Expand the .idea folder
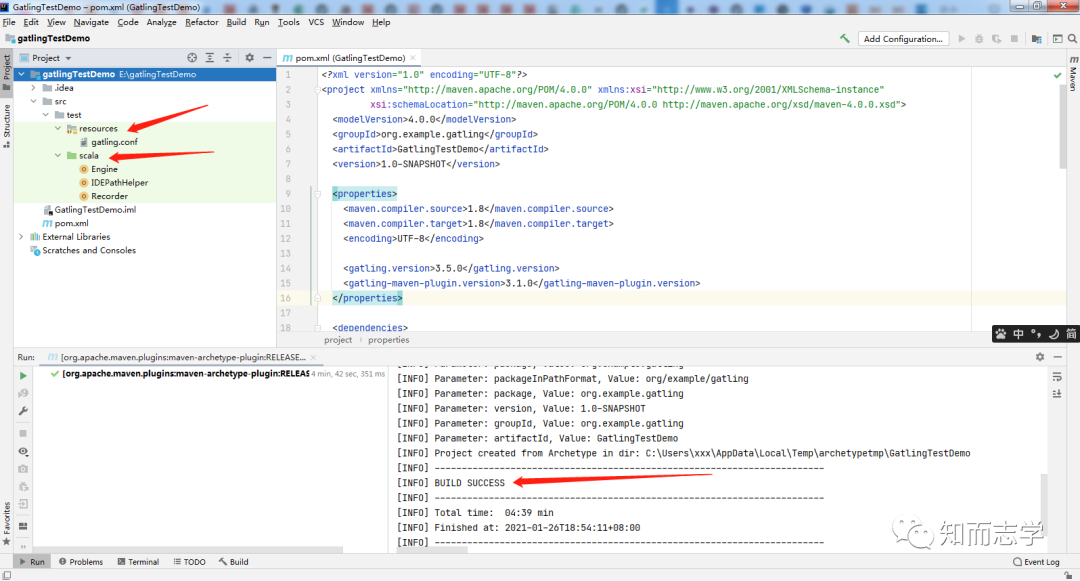The height and width of the screenshot is (581, 1080). coord(33,88)
